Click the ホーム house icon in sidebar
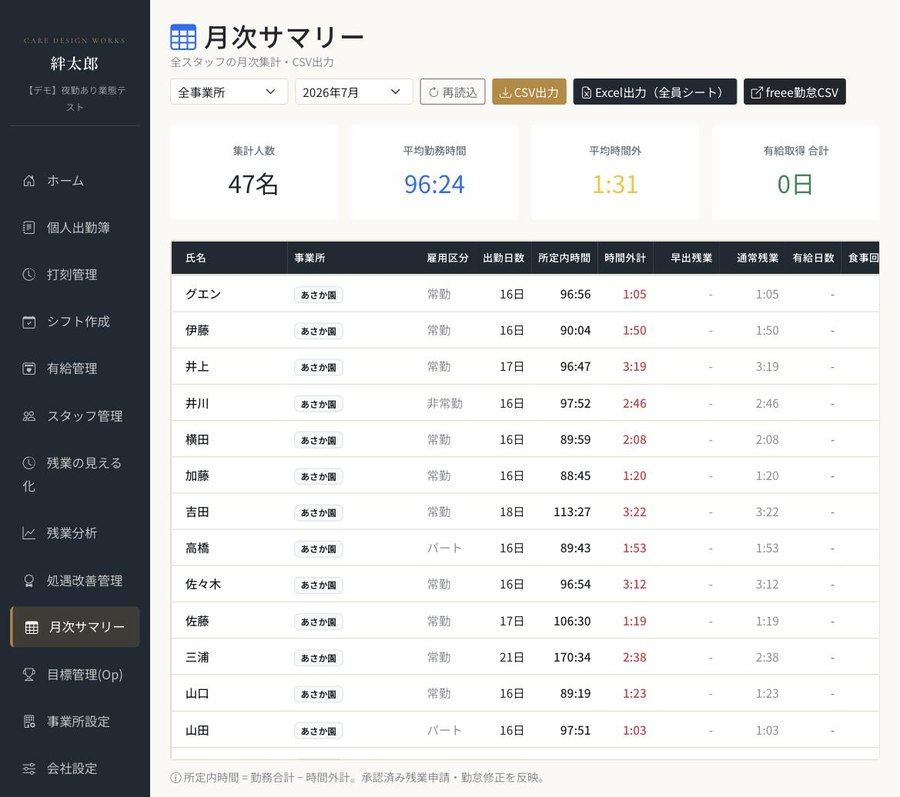The width and height of the screenshot is (900, 797). [29, 181]
